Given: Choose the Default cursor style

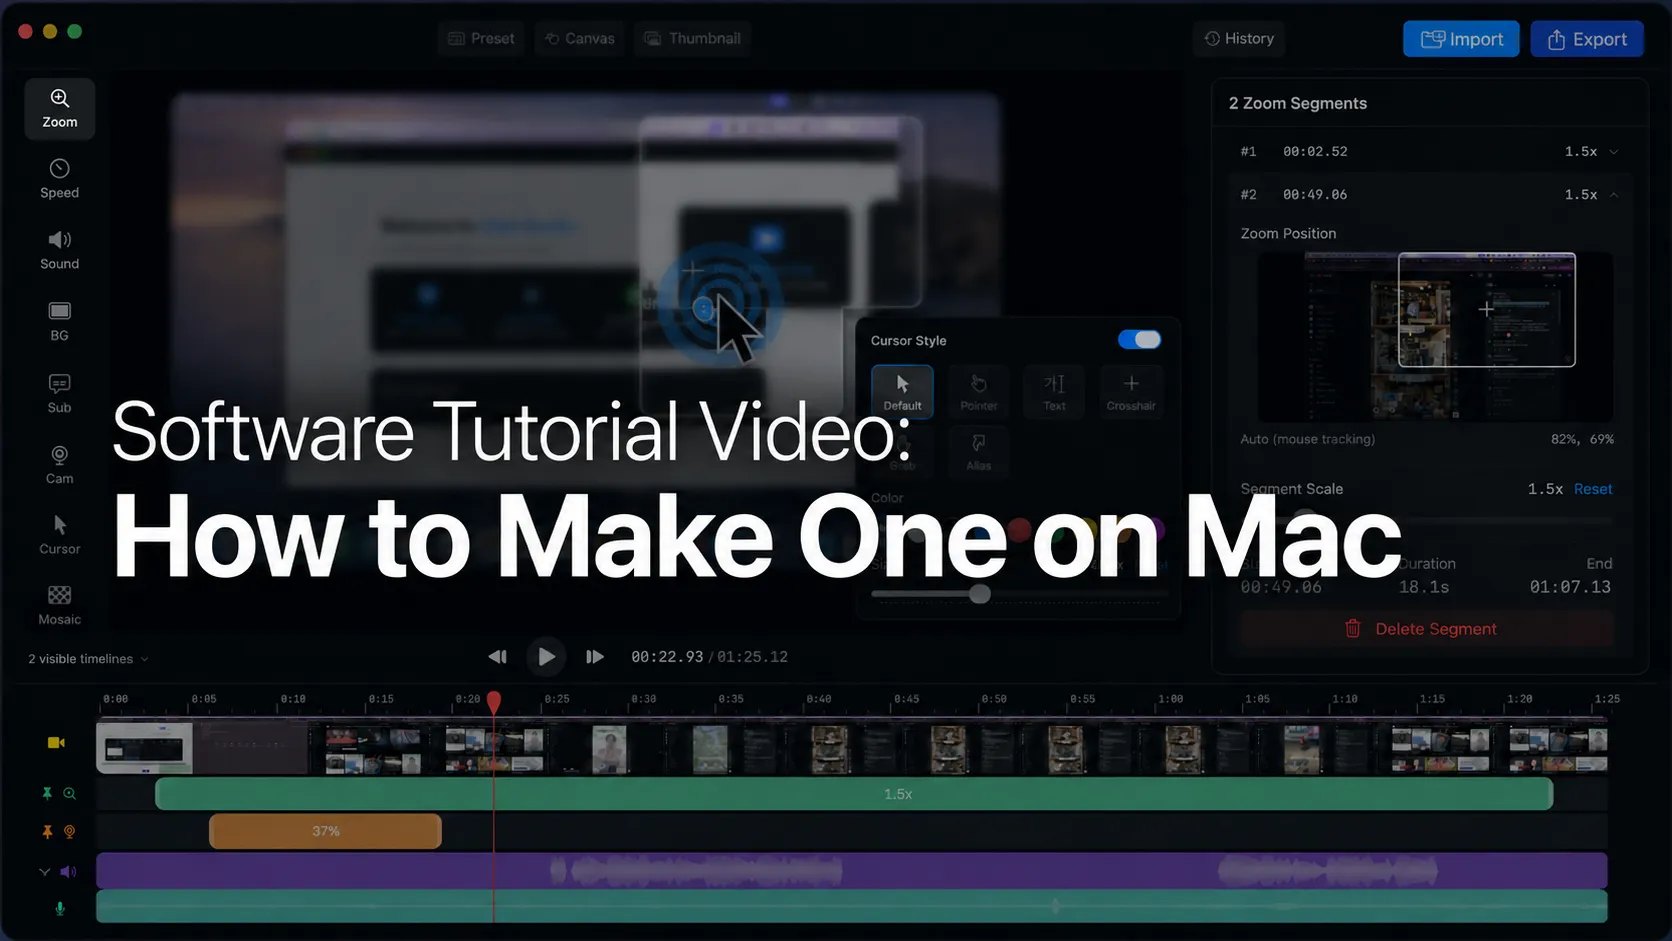Looking at the screenshot, I should pos(902,391).
